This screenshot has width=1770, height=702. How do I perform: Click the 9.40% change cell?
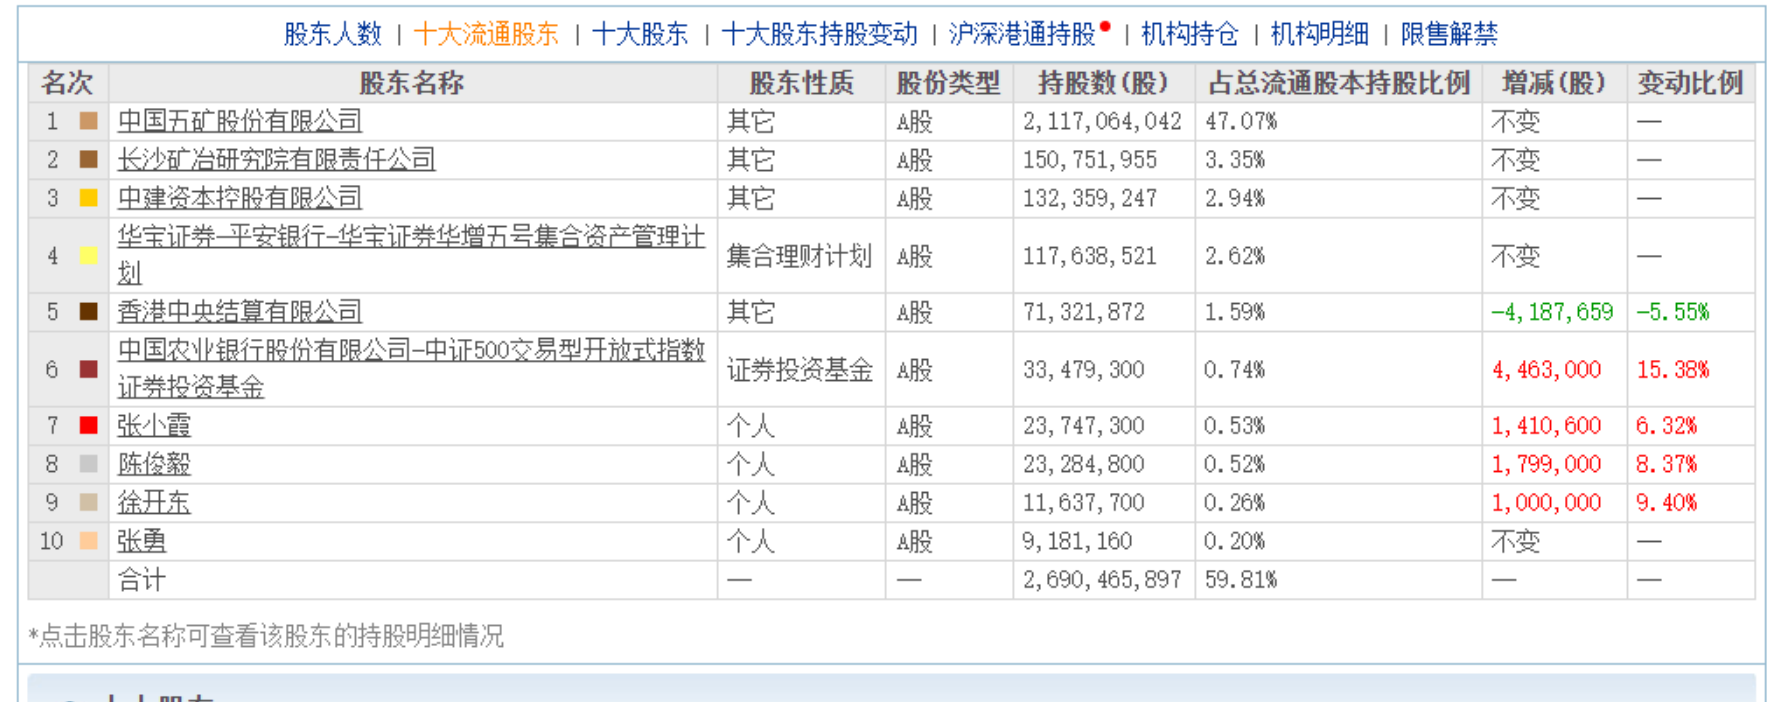pyautogui.click(x=1667, y=502)
